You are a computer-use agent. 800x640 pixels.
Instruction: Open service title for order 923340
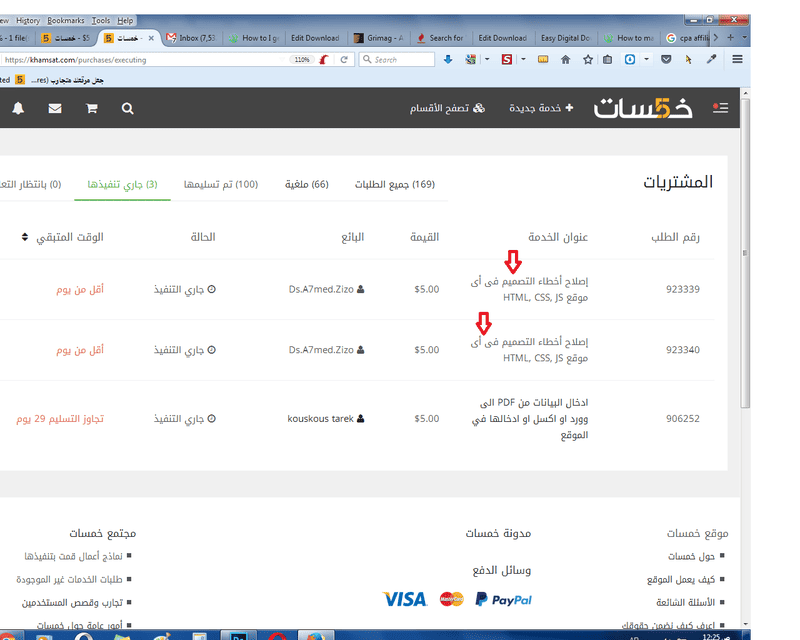(530, 350)
